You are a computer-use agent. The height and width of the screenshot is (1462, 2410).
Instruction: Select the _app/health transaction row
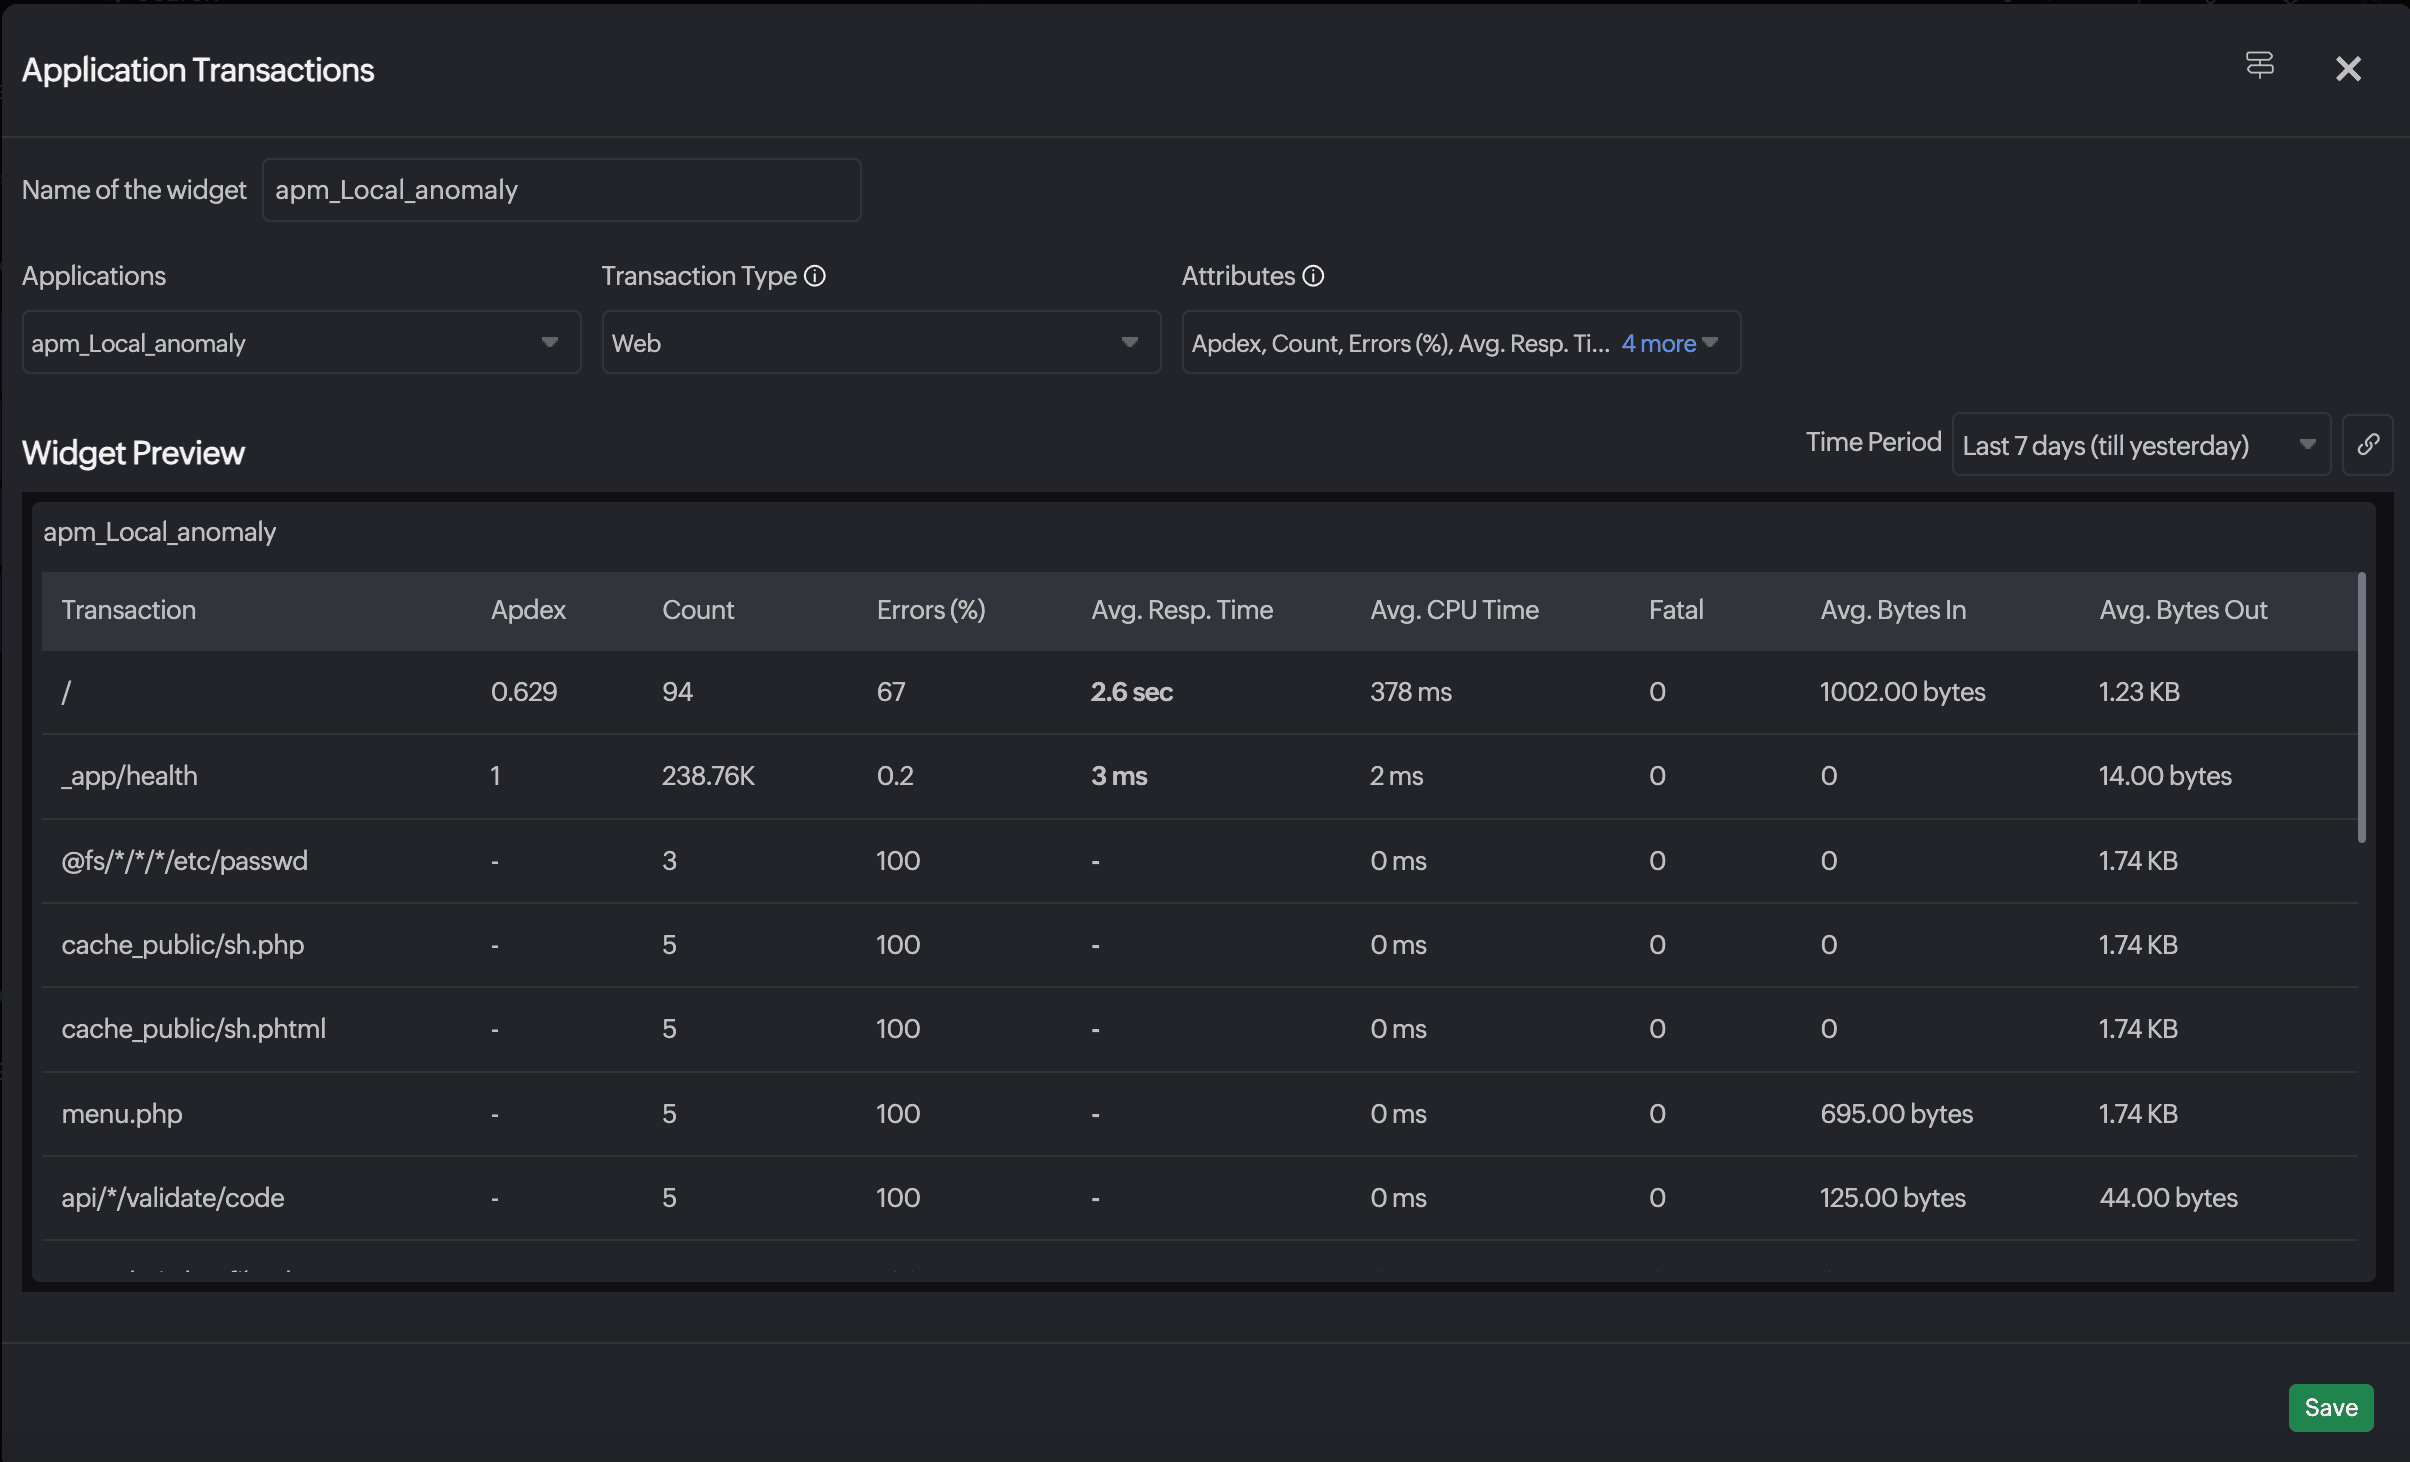pos(130,776)
